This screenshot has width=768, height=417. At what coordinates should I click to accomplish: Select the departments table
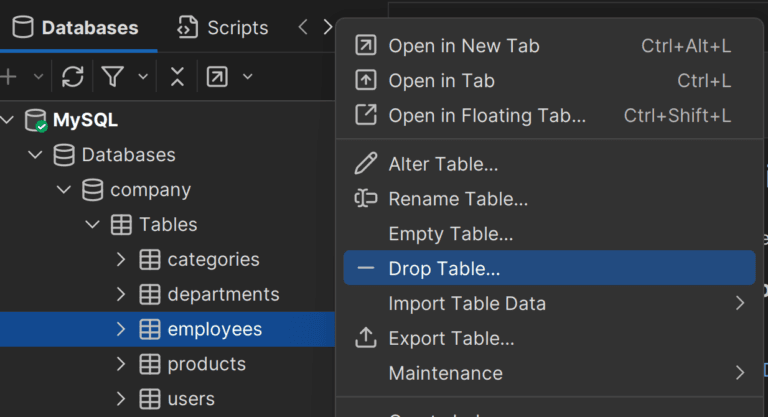pos(223,294)
